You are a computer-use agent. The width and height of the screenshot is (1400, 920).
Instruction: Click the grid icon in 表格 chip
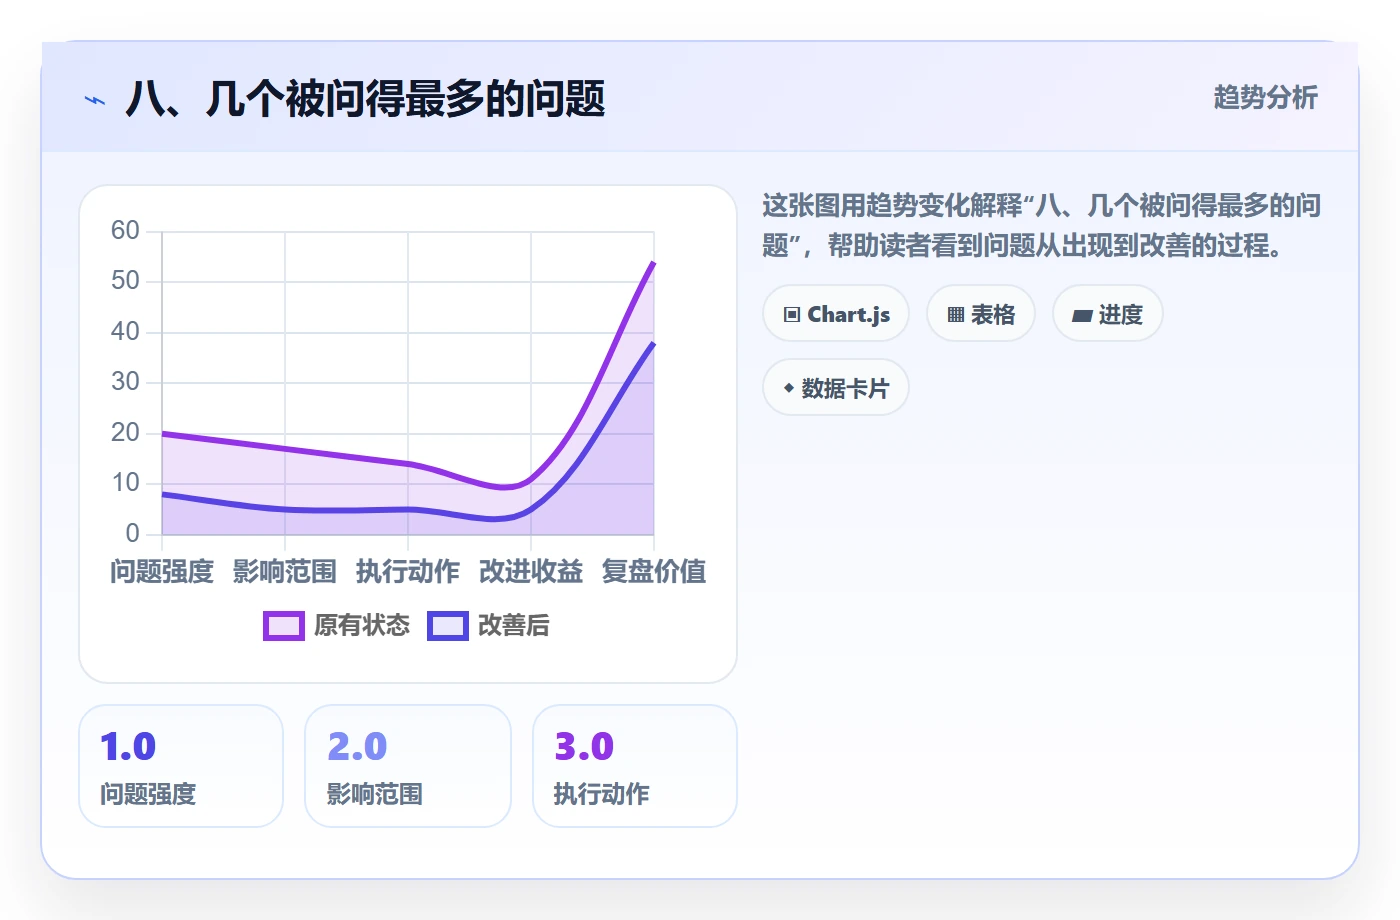956,315
